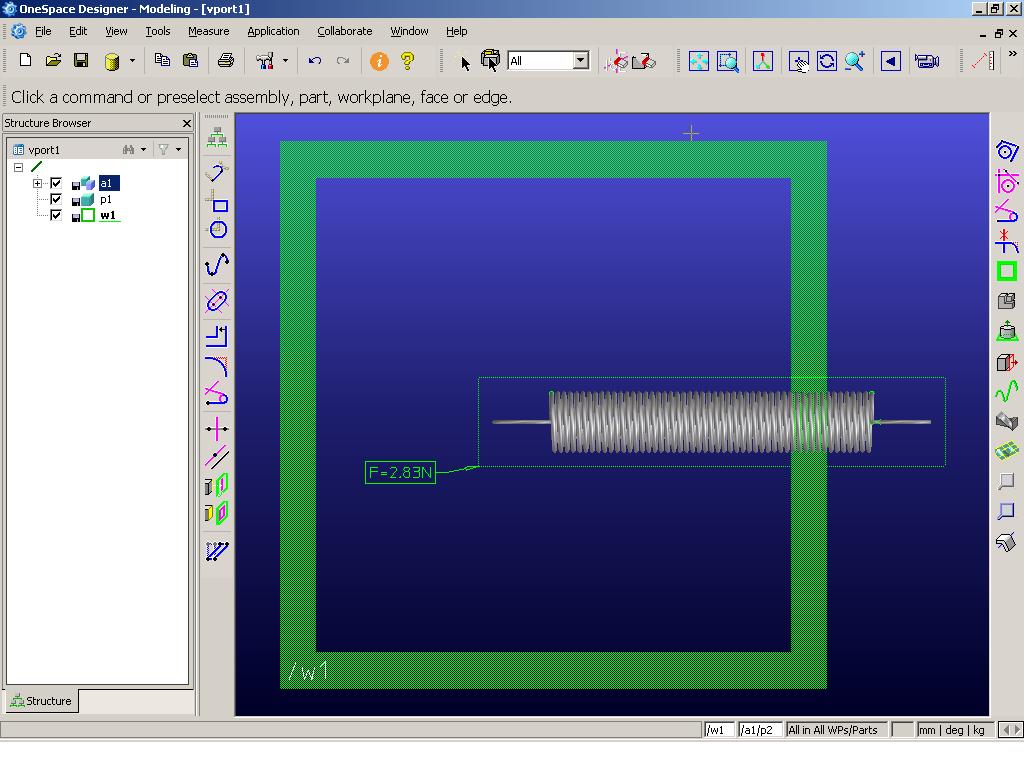Select the circle drawing tool
1024x768 pixels.
click(217, 229)
